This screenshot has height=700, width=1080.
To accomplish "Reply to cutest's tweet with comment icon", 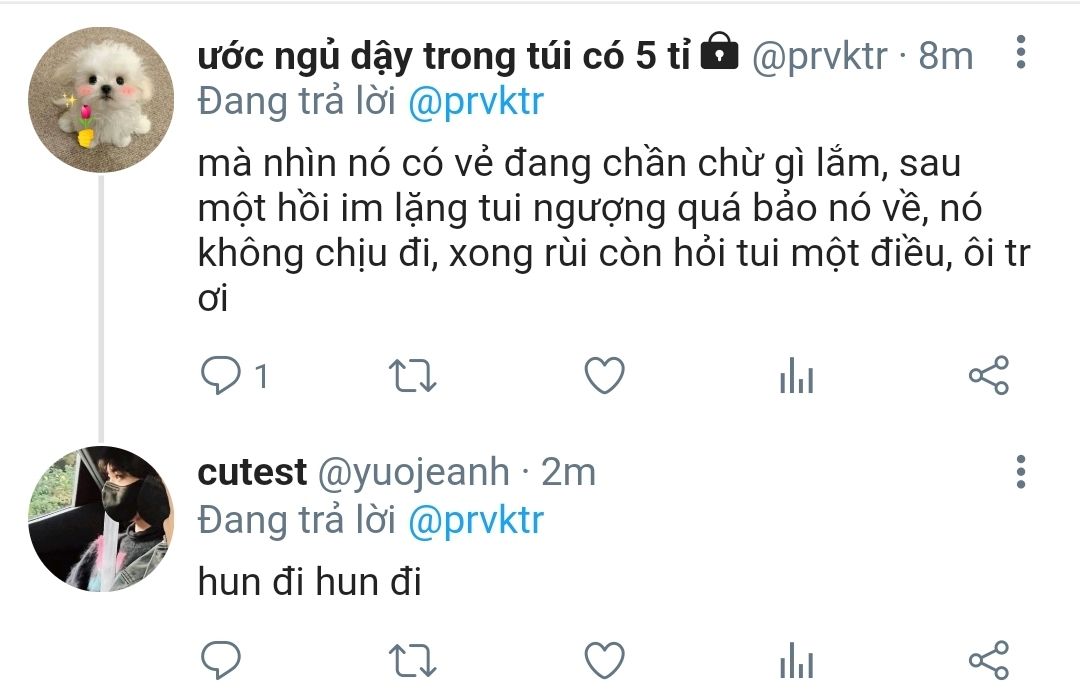I will (x=220, y=660).
